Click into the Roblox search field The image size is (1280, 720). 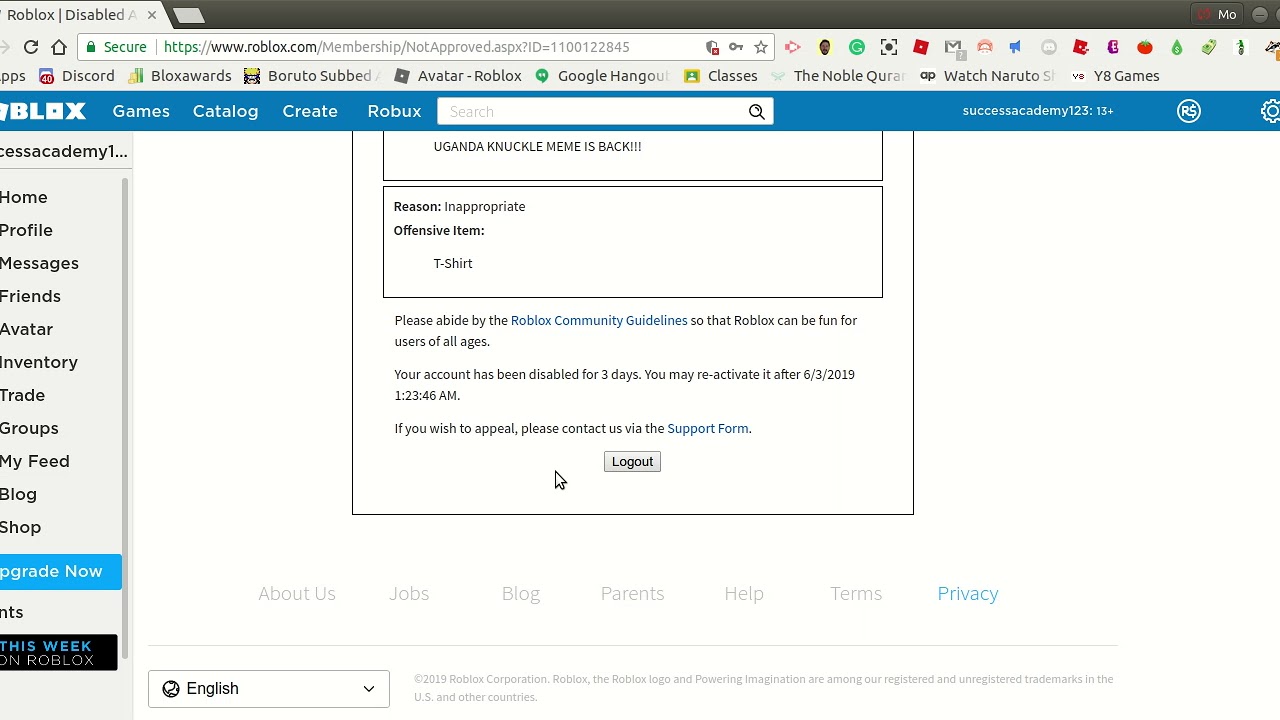(x=592, y=111)
